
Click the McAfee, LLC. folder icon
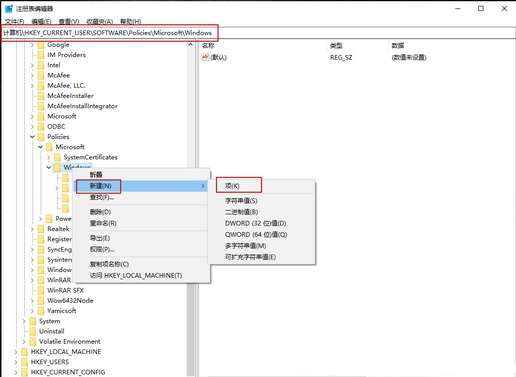(41, 86)
